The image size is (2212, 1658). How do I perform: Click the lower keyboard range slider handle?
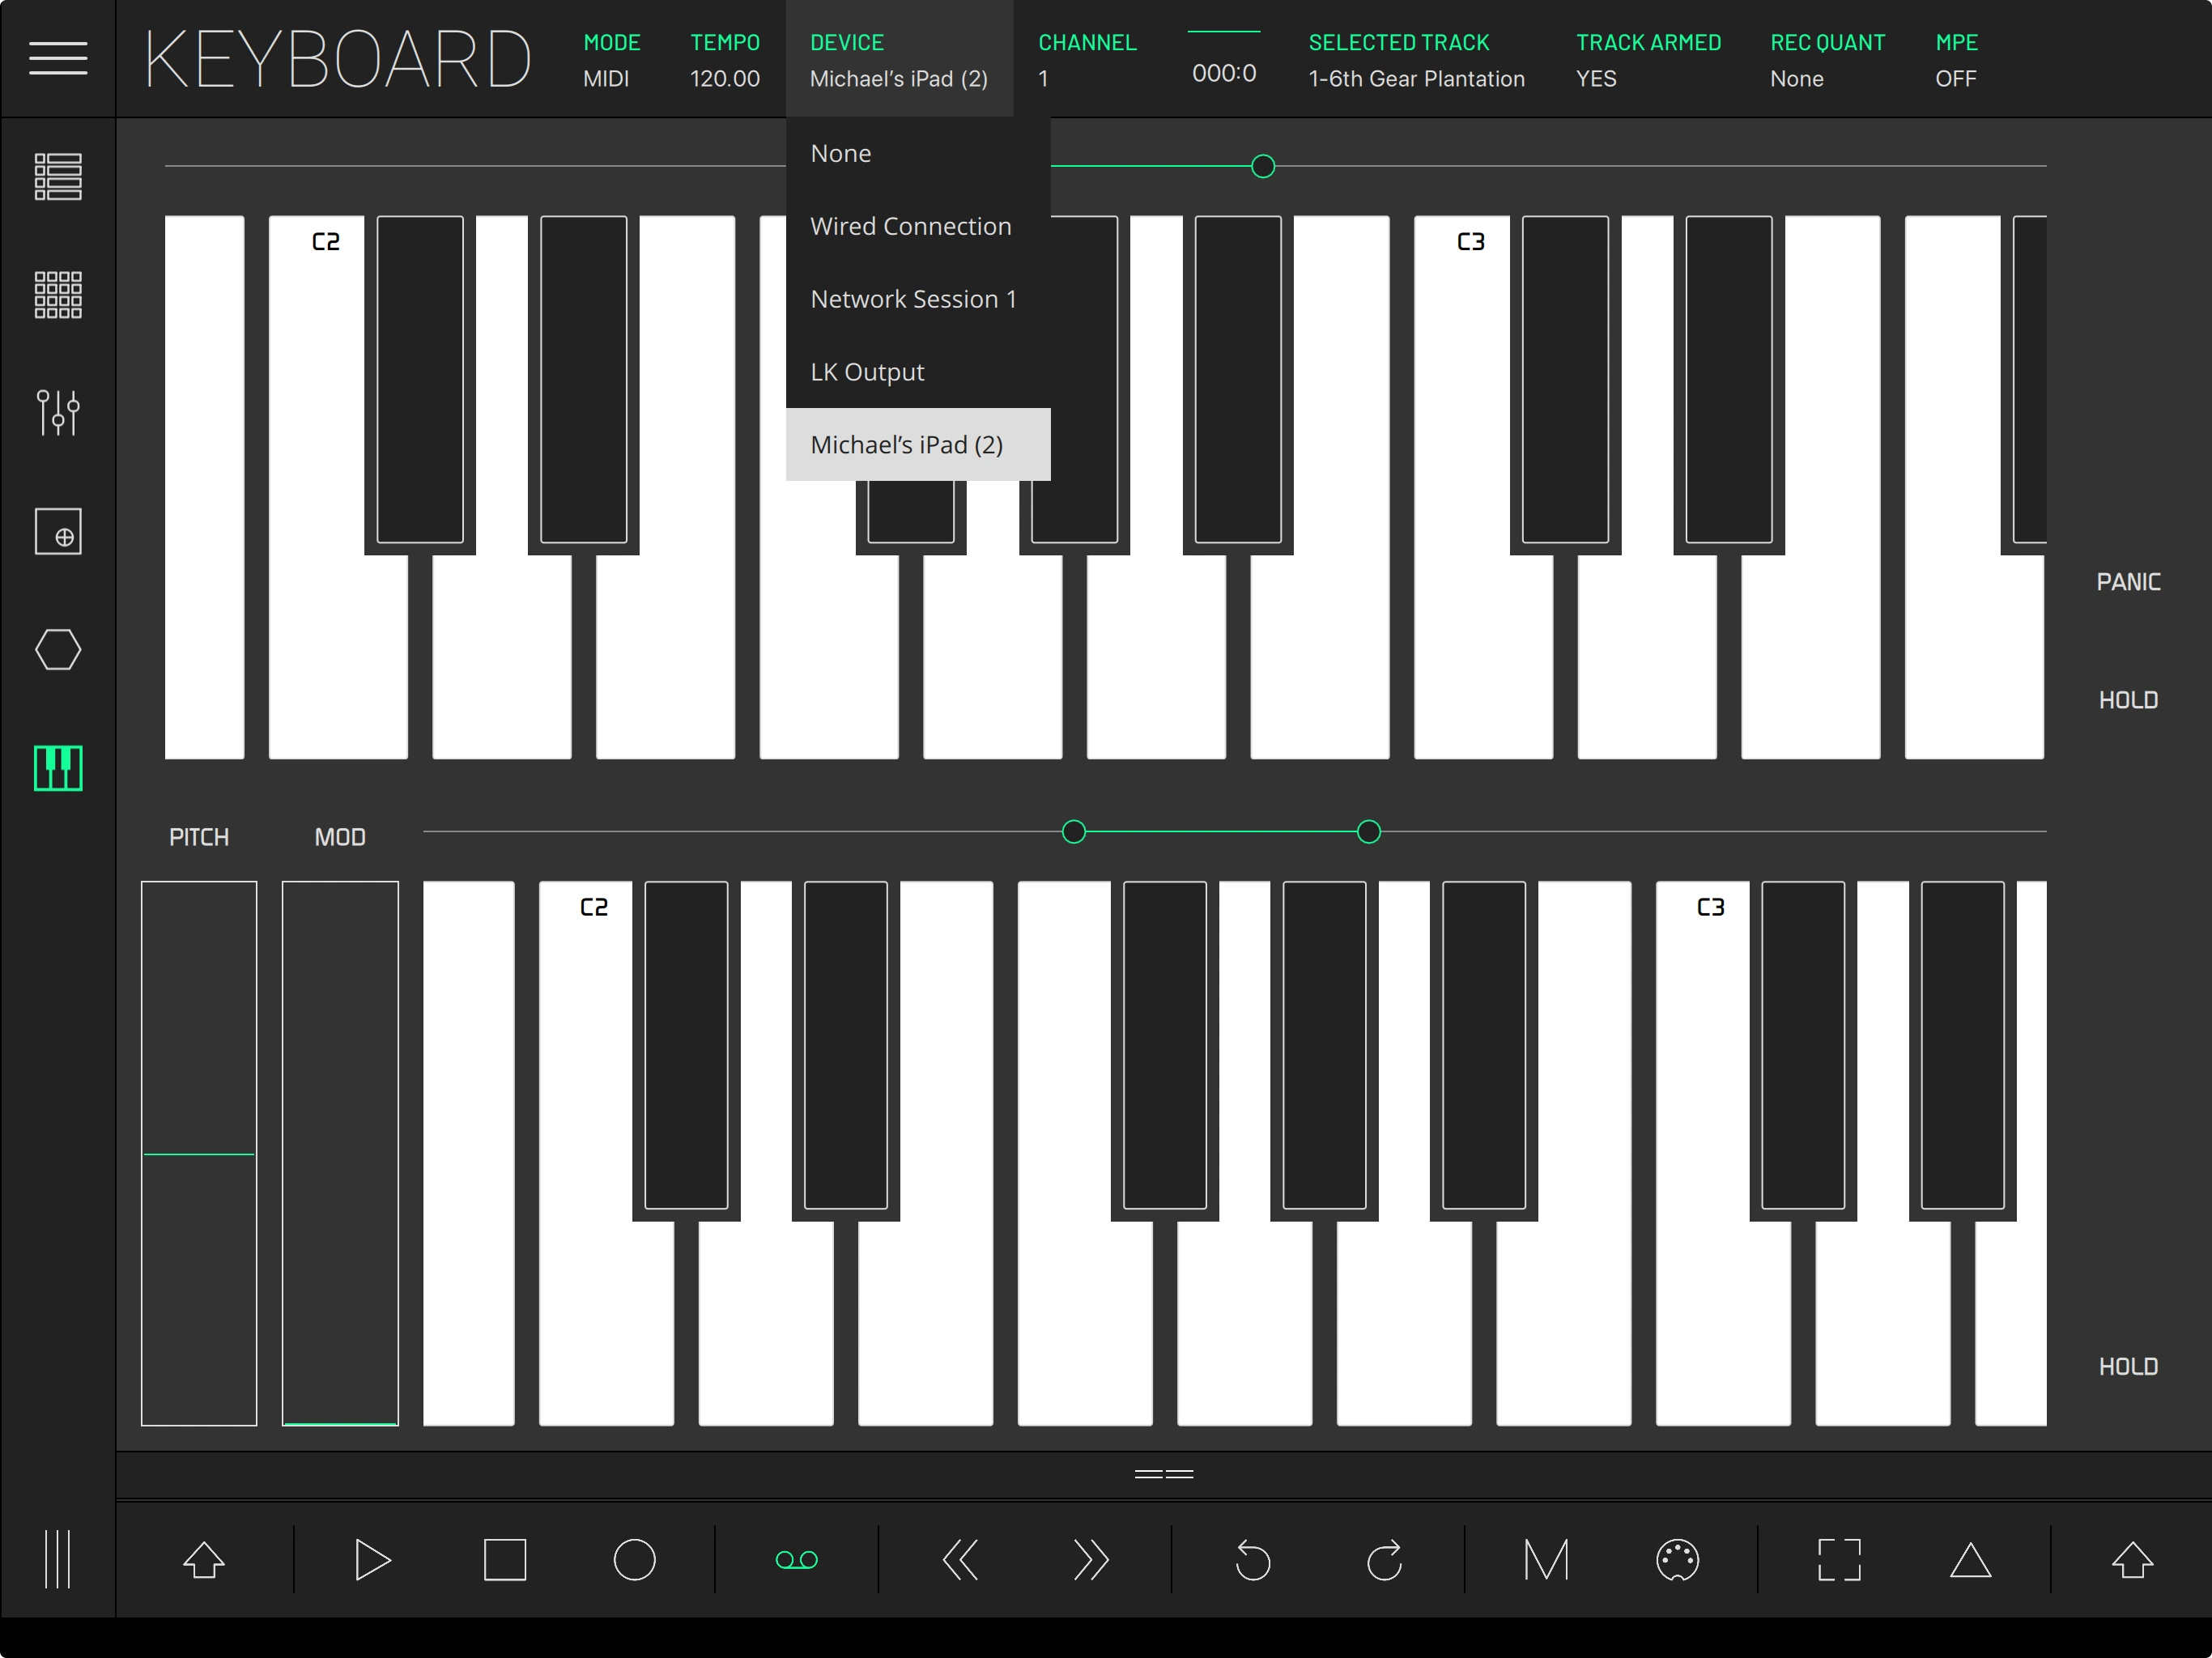tap(1073, 832)
